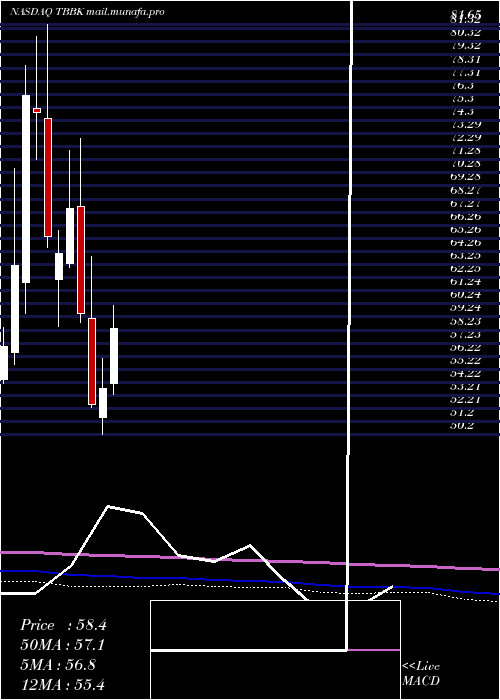
Task: Click the 52.21 price axis label
Action: coord(466,400)
